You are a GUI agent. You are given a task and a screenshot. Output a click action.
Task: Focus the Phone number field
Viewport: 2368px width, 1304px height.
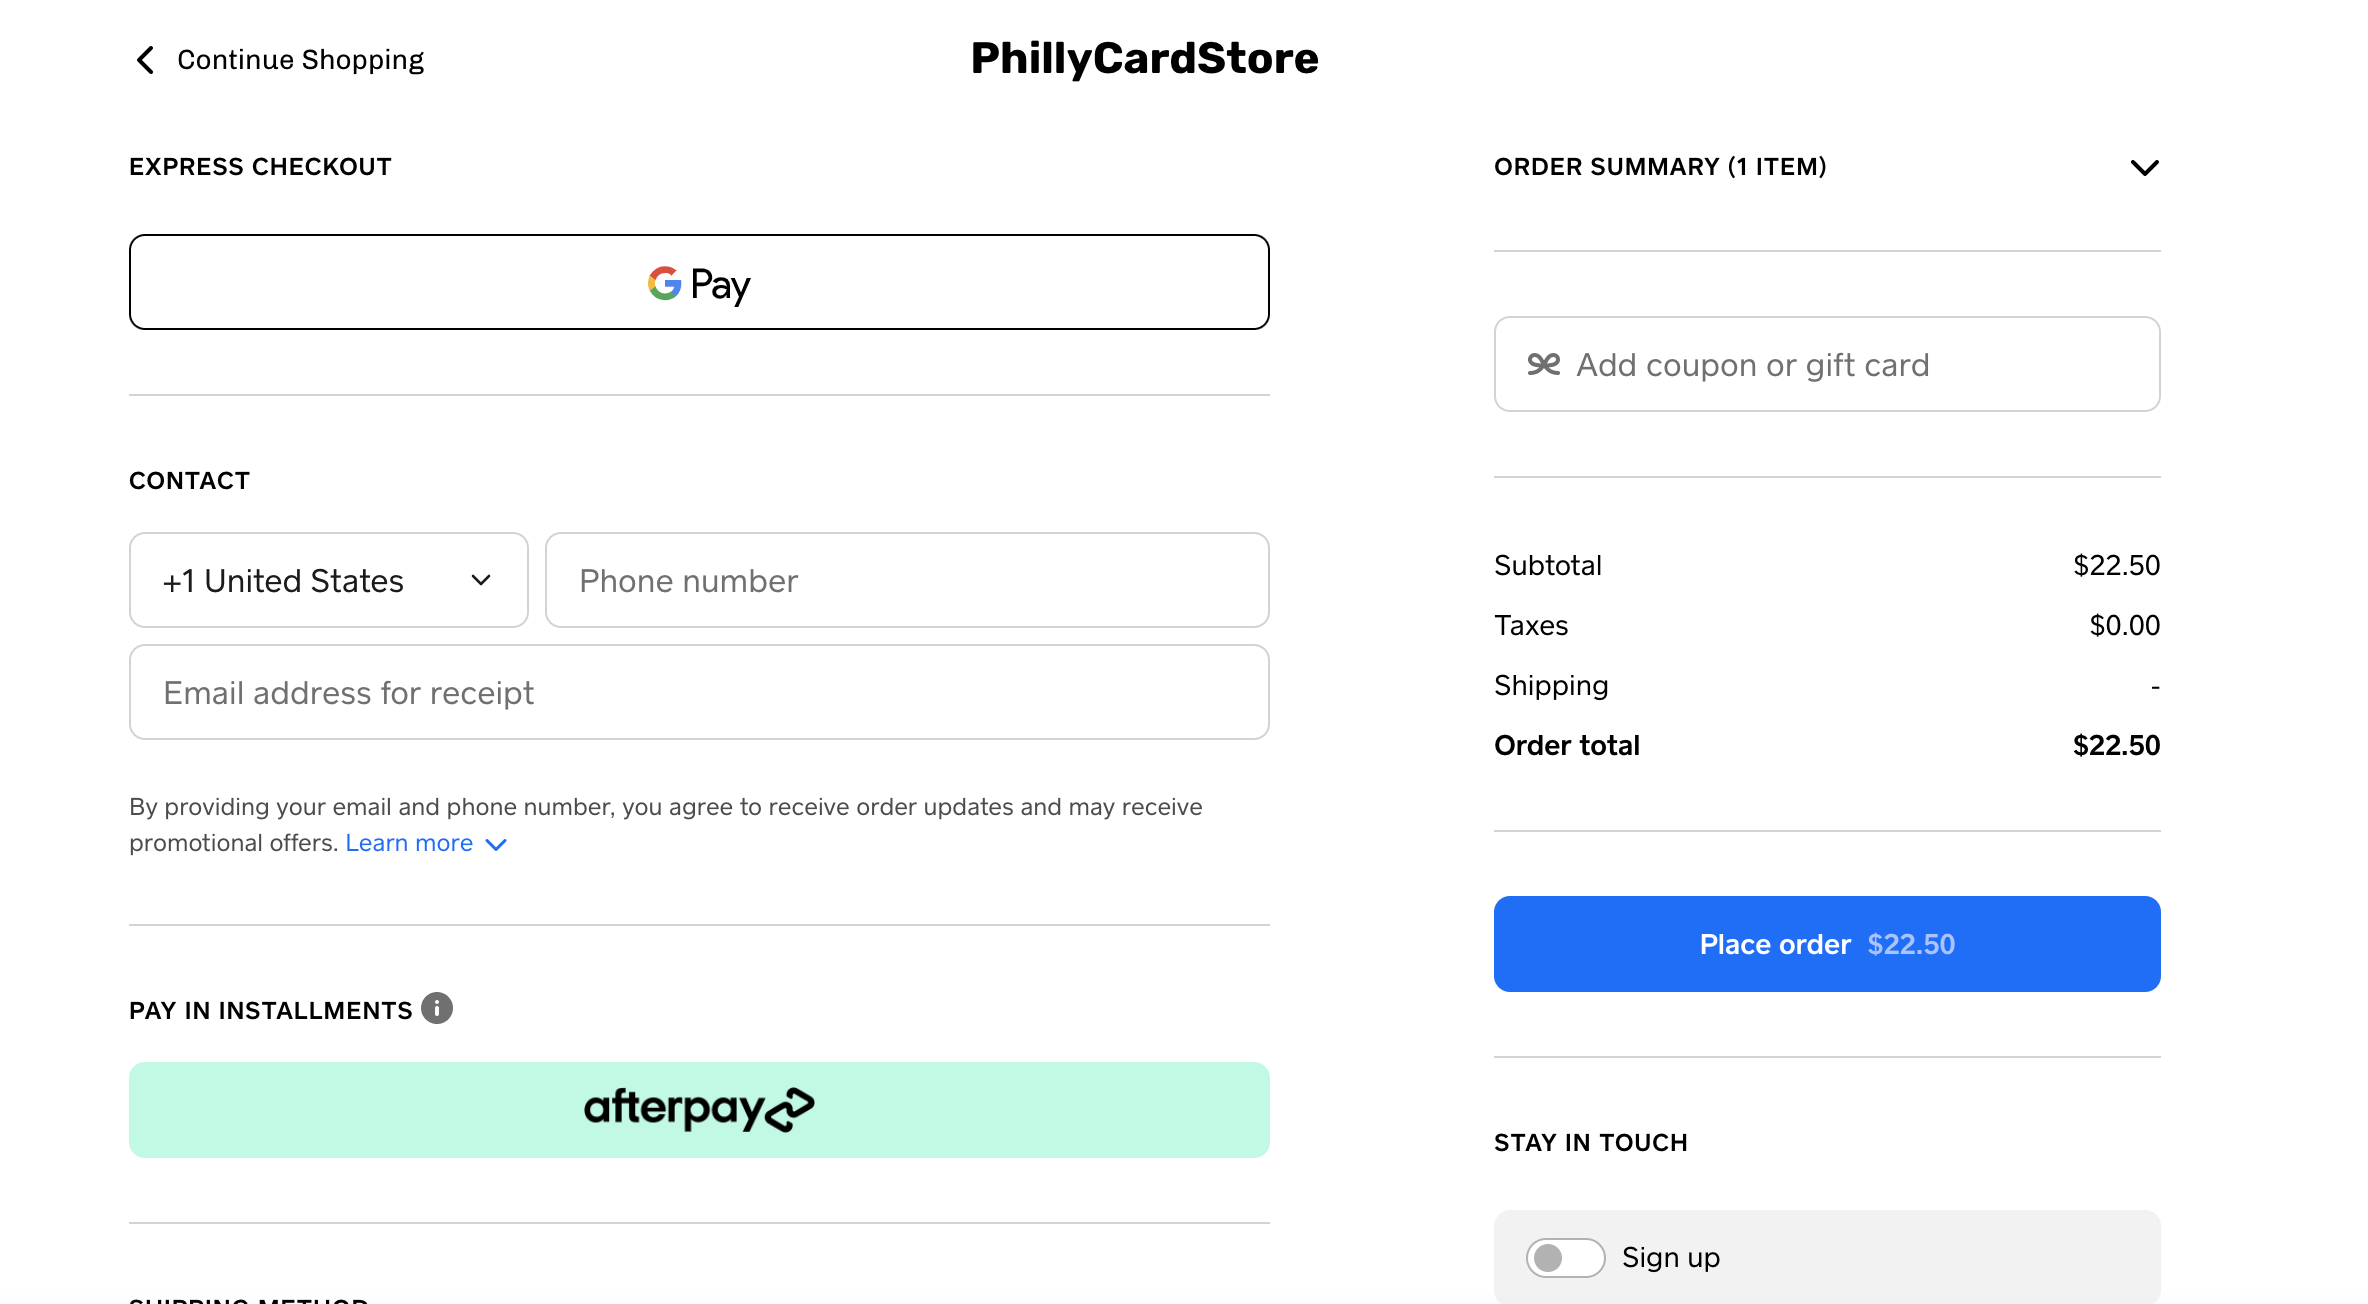pyautogui.click(x=906, y=581)
